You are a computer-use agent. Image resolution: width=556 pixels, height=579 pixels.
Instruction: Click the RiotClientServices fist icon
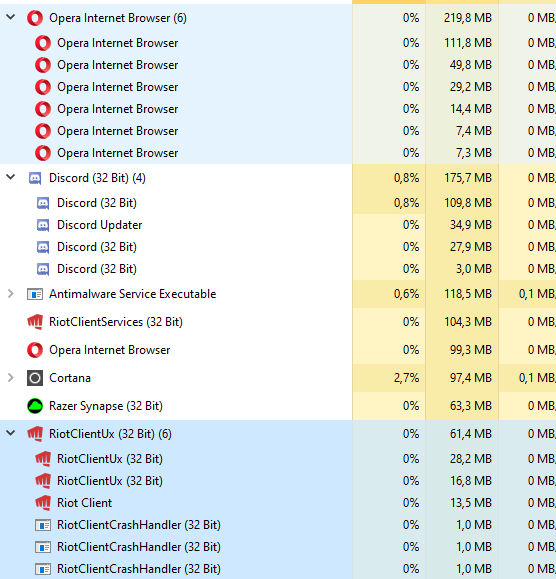point(35,322)
